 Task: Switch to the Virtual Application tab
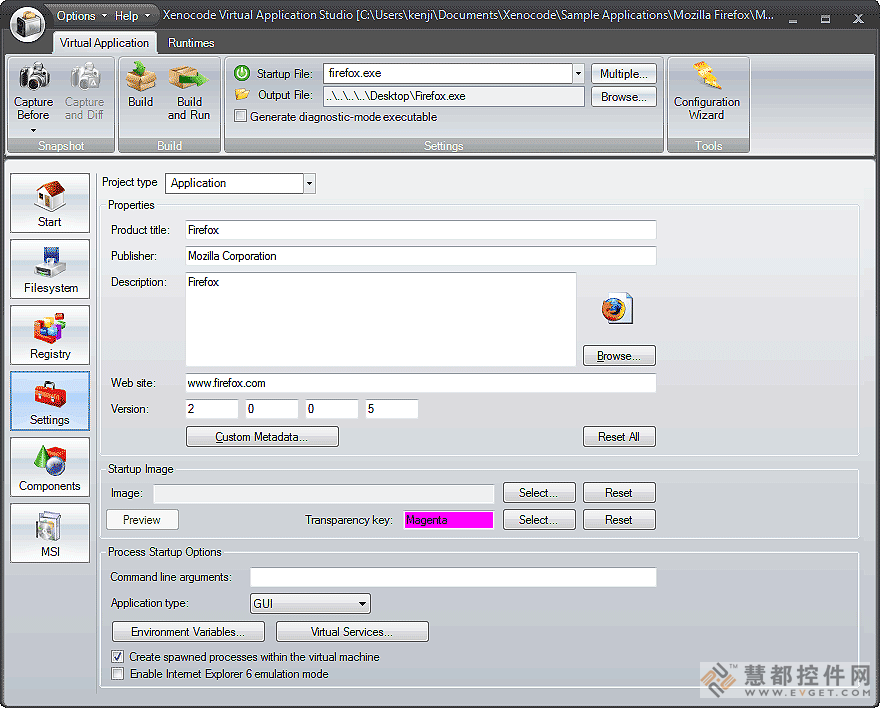104,43
